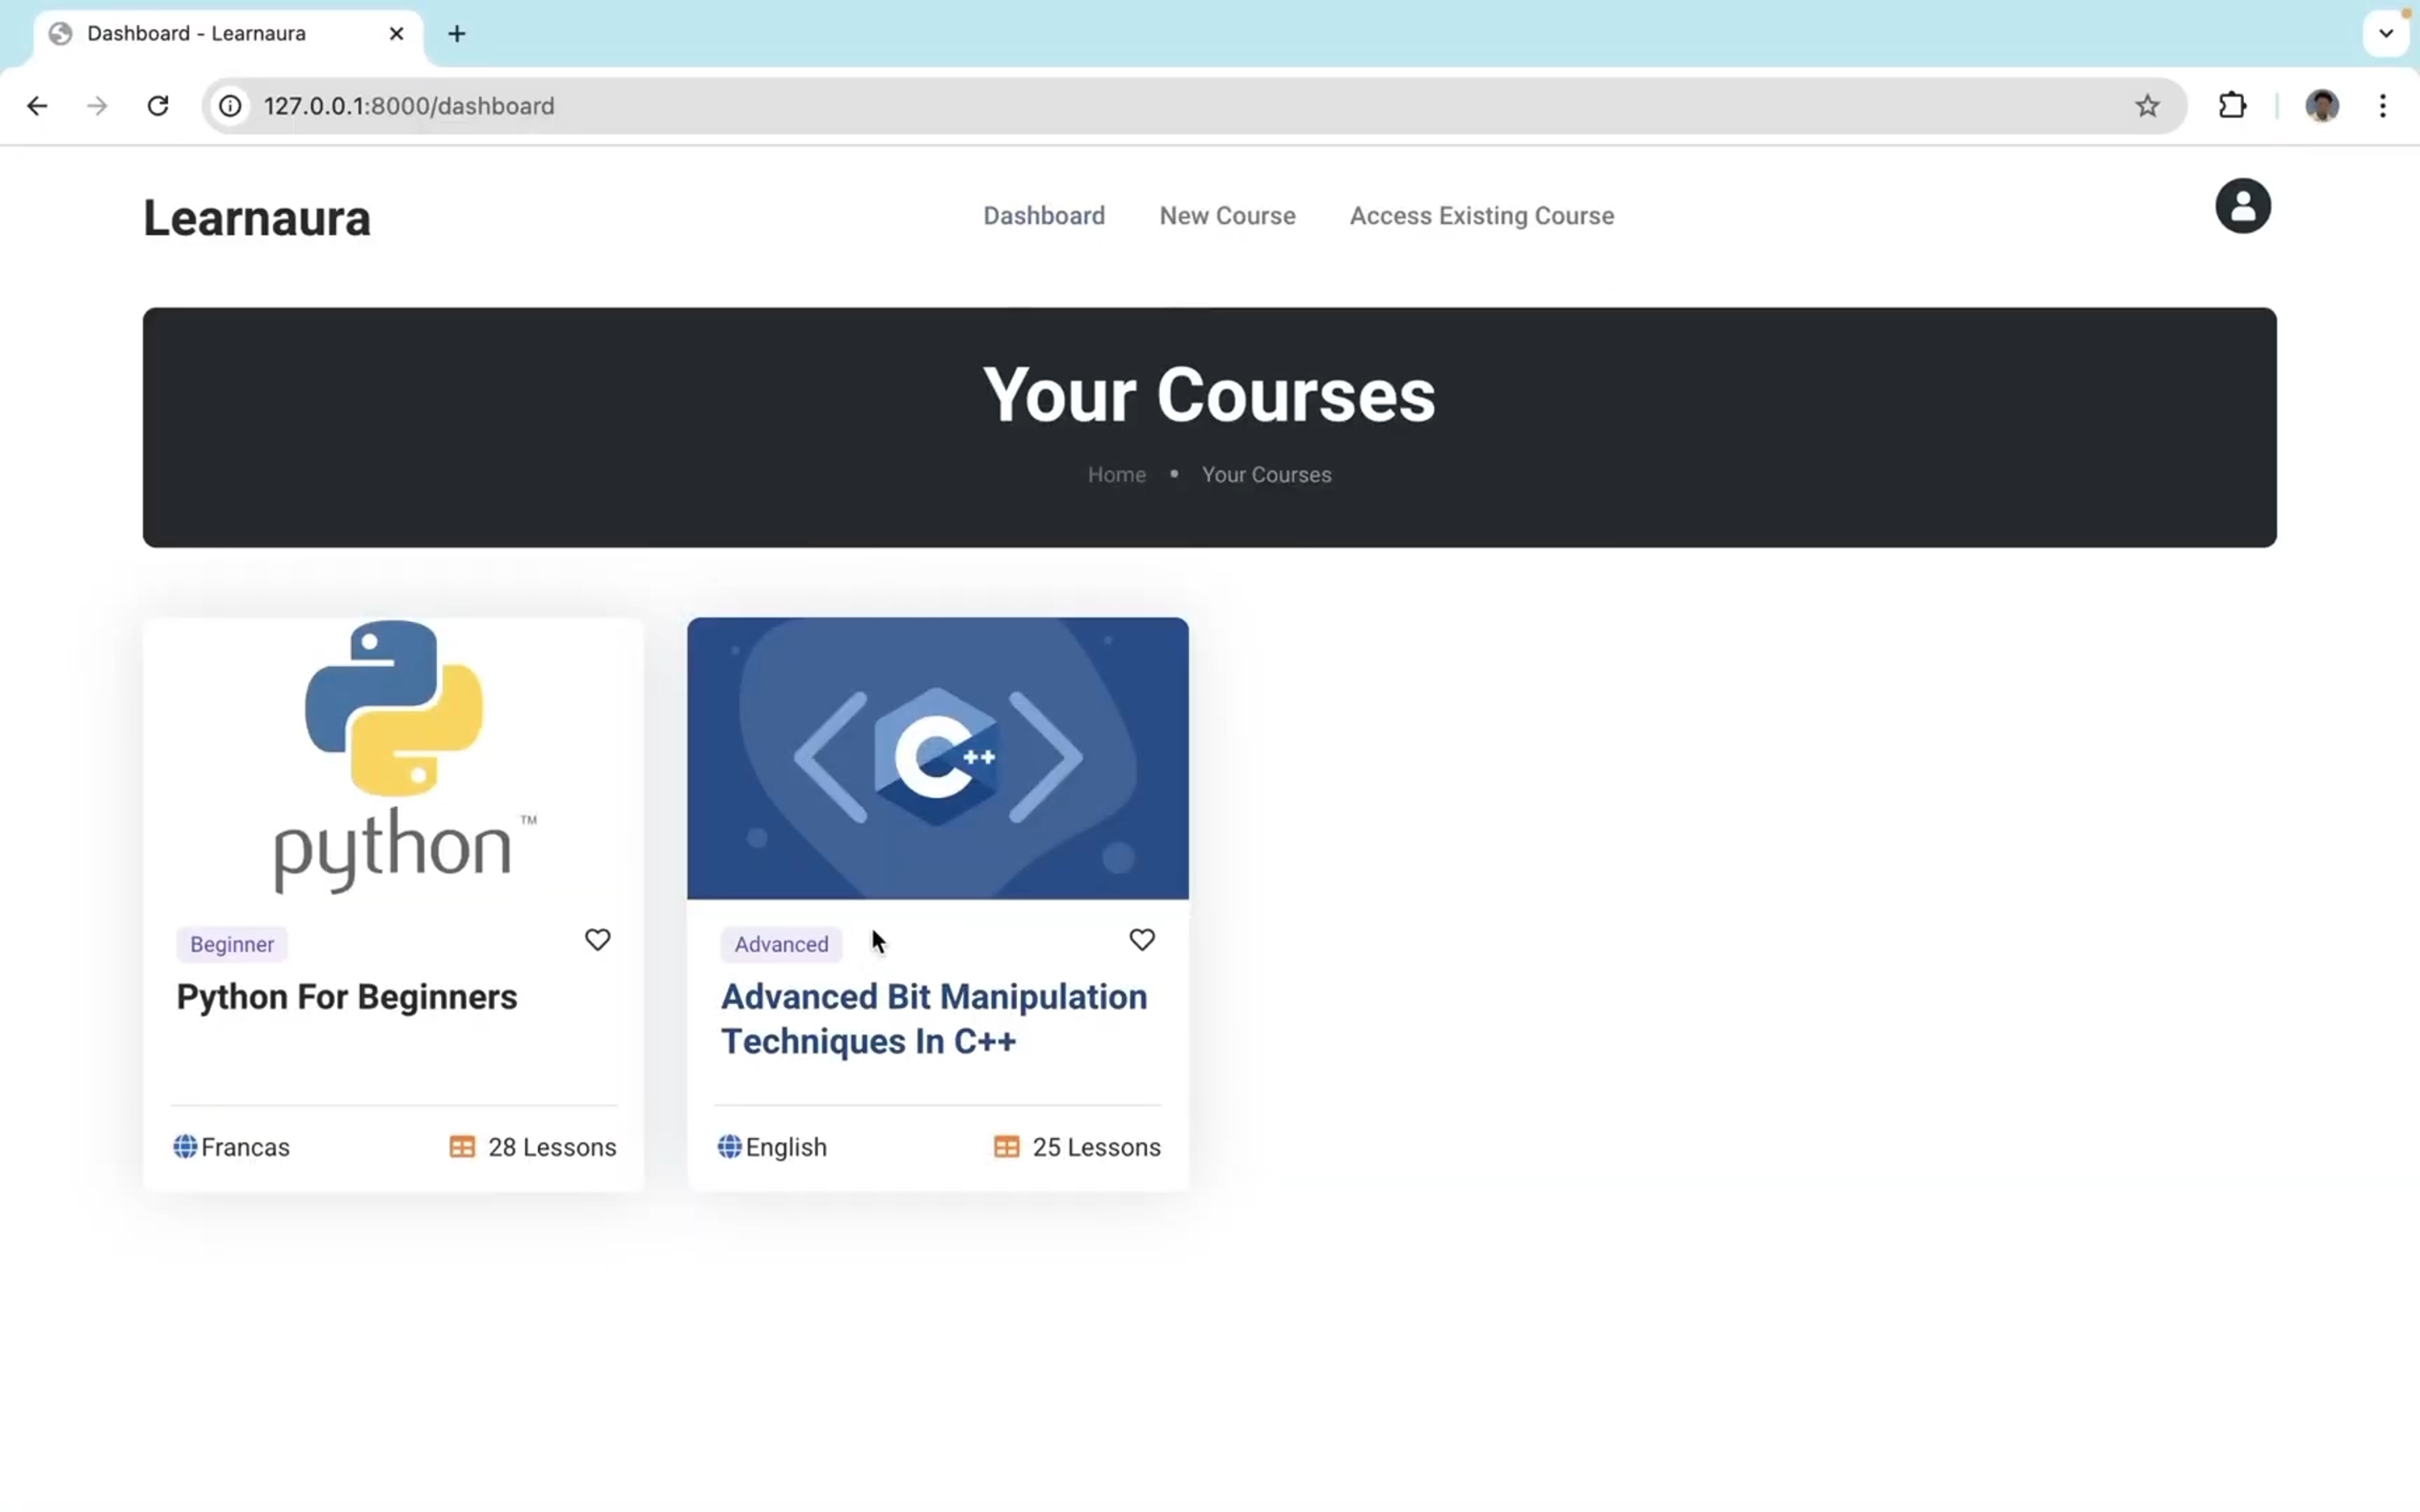
Task: Click the Home breadcrumb link
Action: [x=1116, y=475]
